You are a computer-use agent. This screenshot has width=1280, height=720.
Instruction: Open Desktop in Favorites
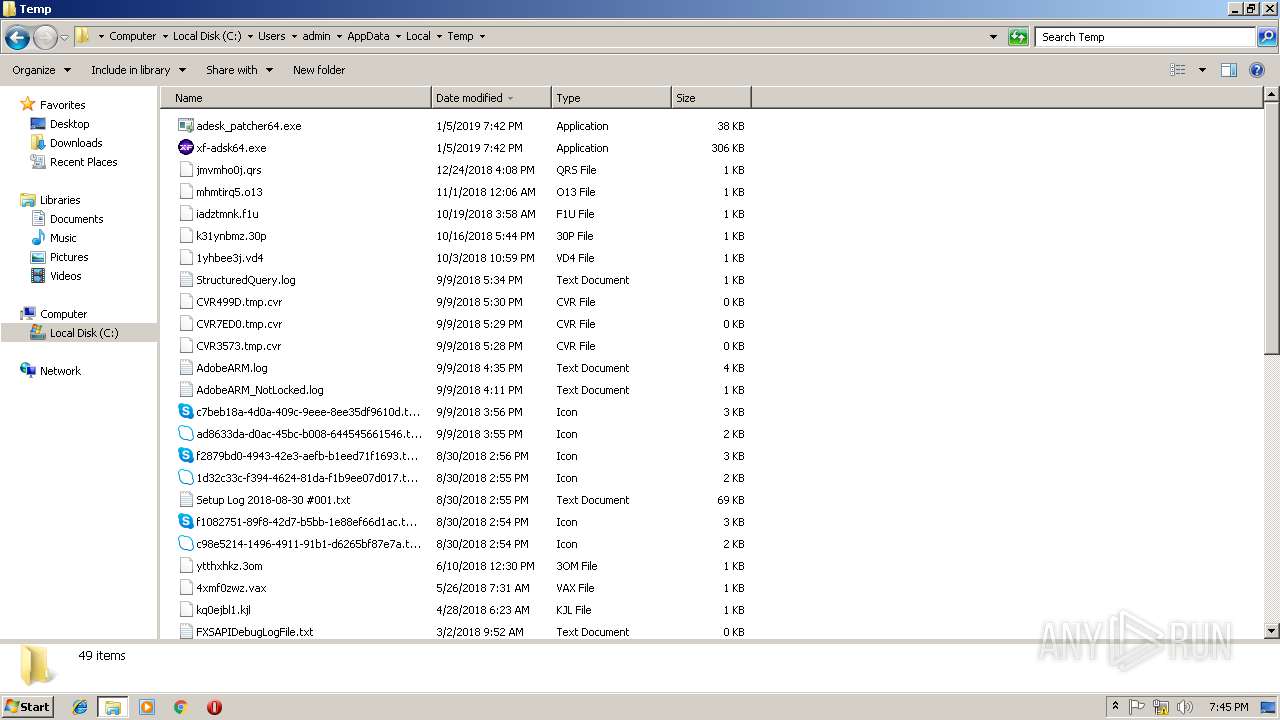(69, 124)
